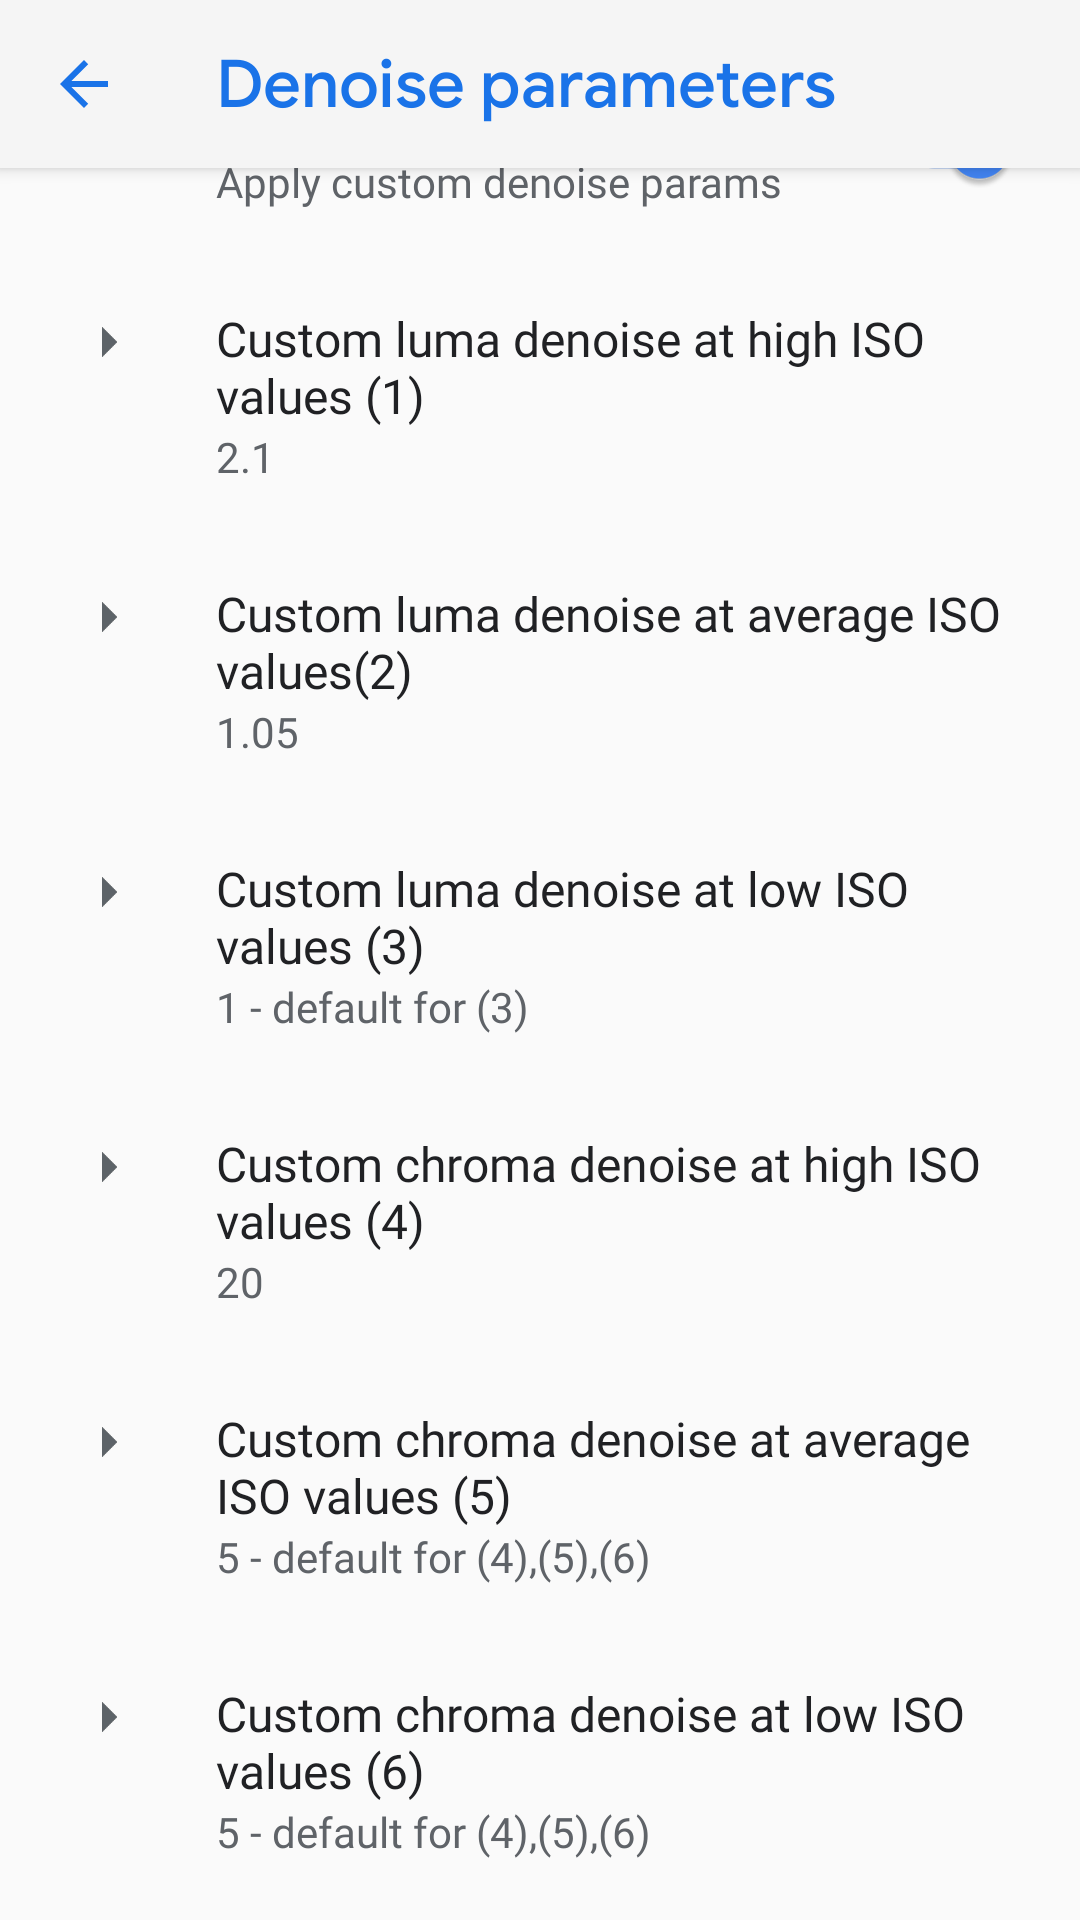Image resolution: width=1080 pixels, height=1920 pixels.
Task: Expand arrow beside luma denoise low ISO
Action: tap(109, 892)
